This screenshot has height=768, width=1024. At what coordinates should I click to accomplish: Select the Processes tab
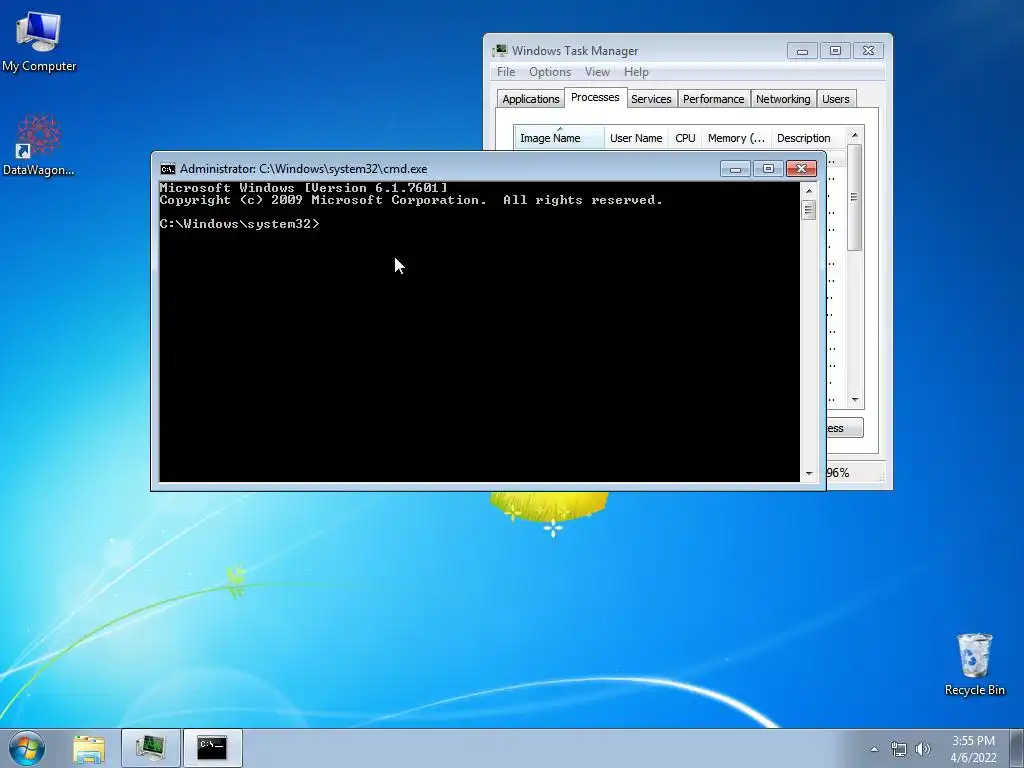click(x=595, y=97)
